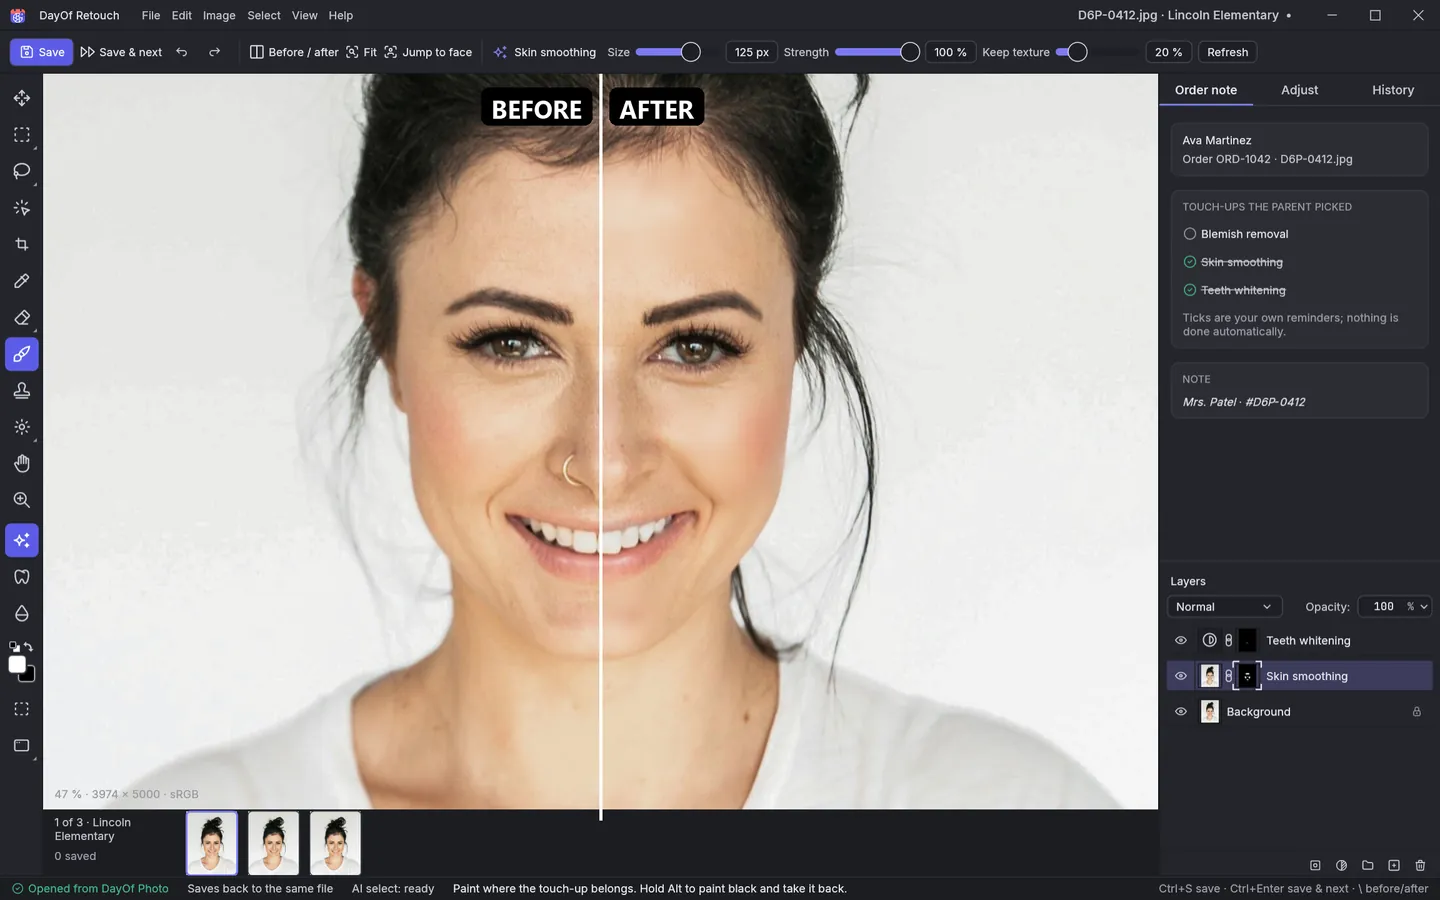
Task: Select the Move tool
Action: point(22,98)
